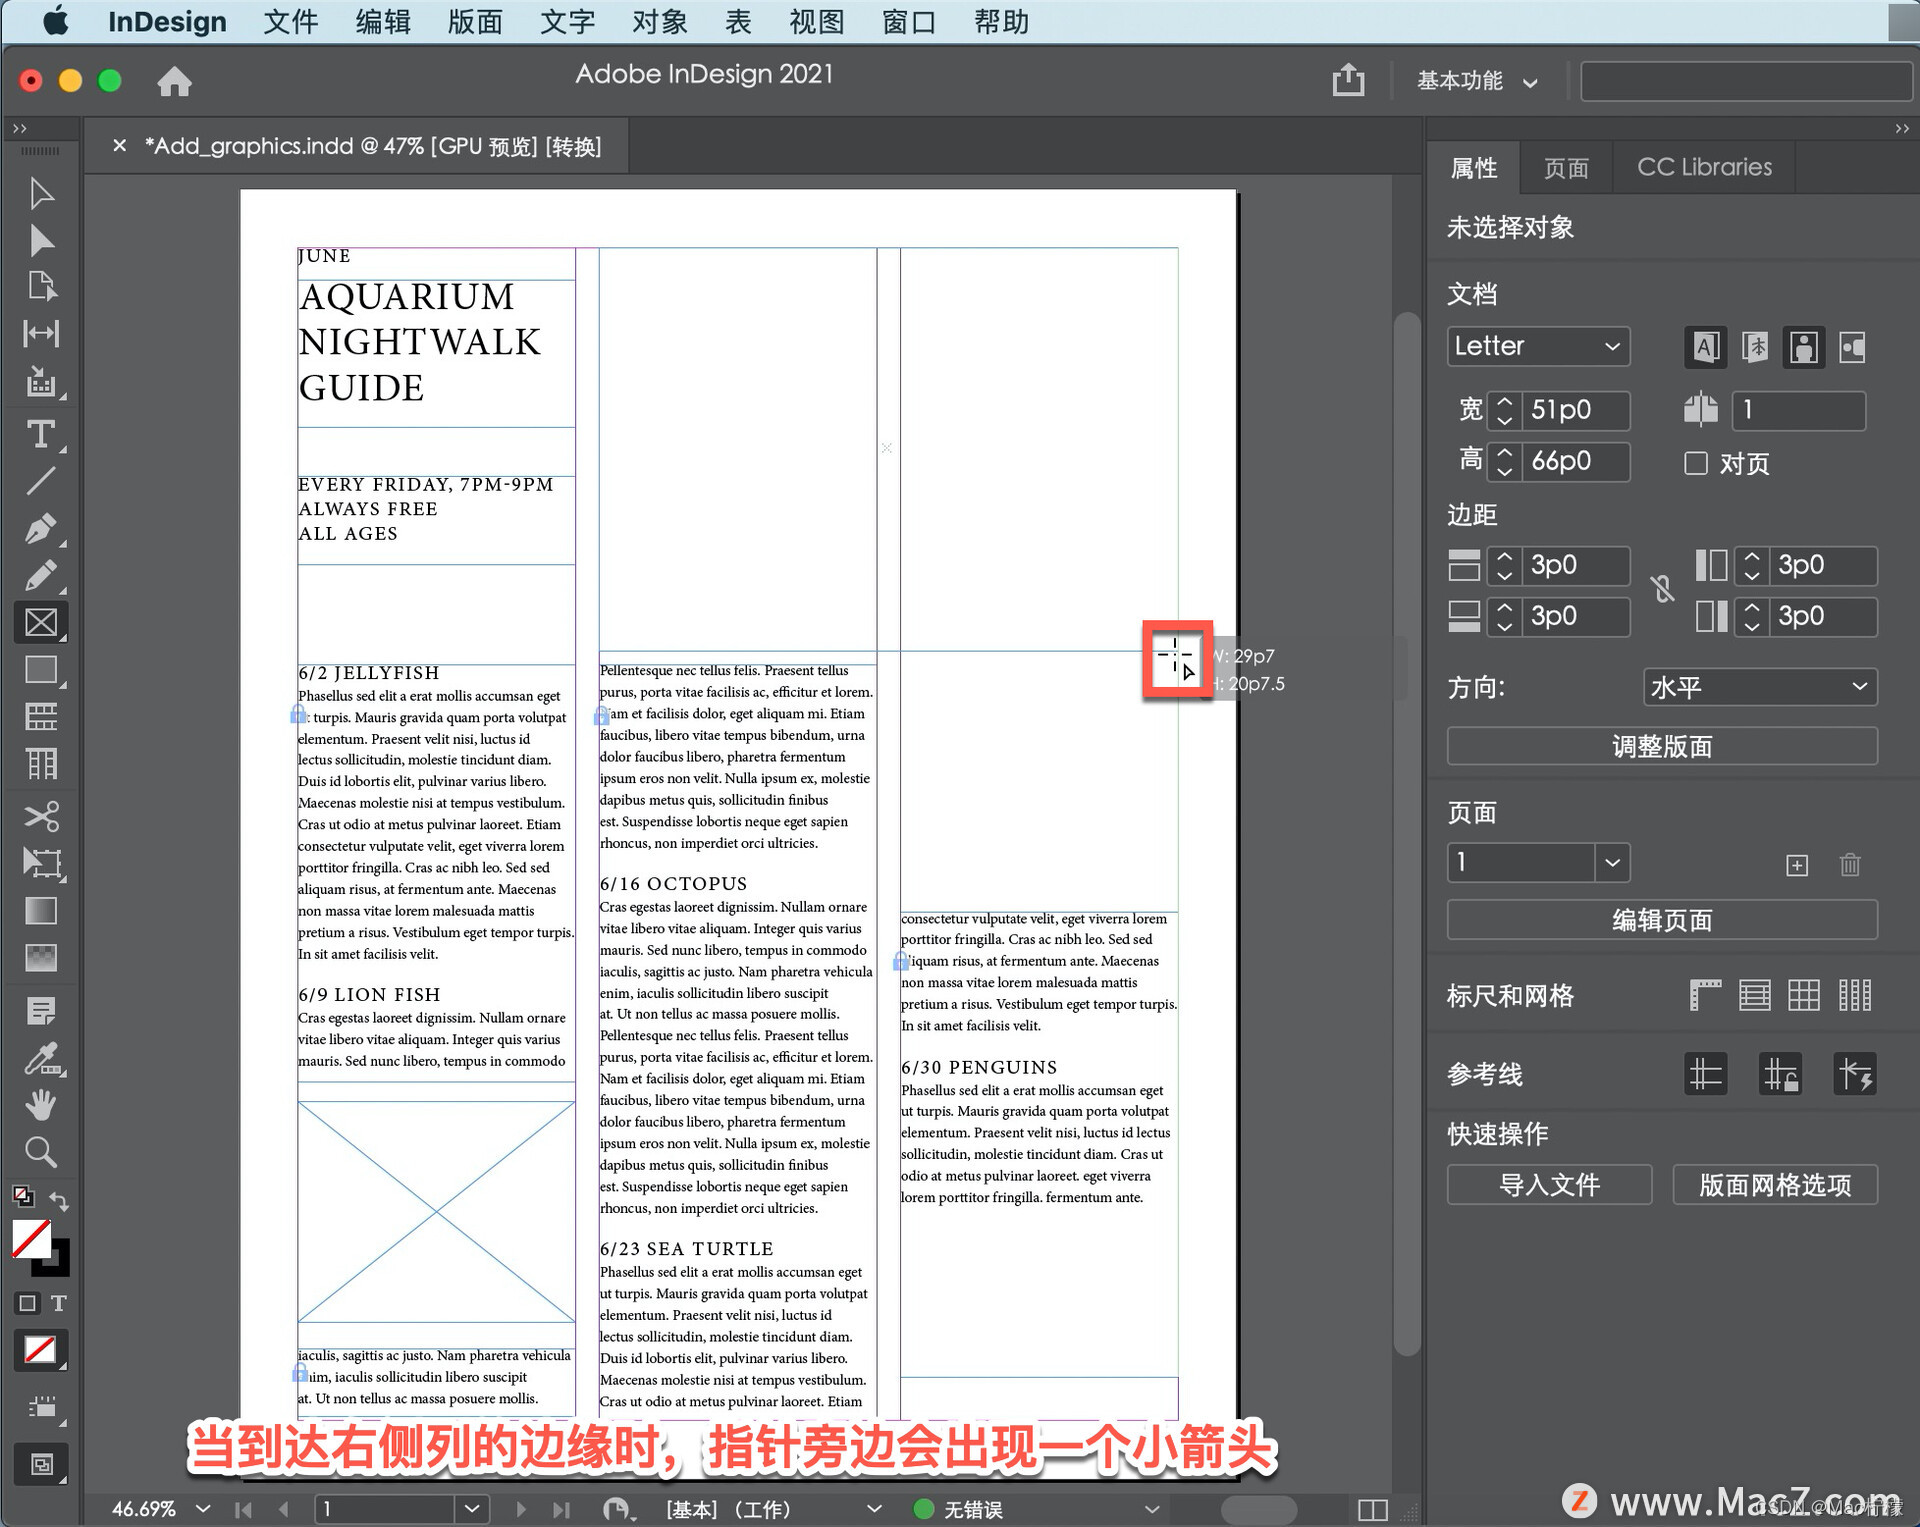
Task: Open the 方向 水平 dropdown
Action: click(1759, 687)
